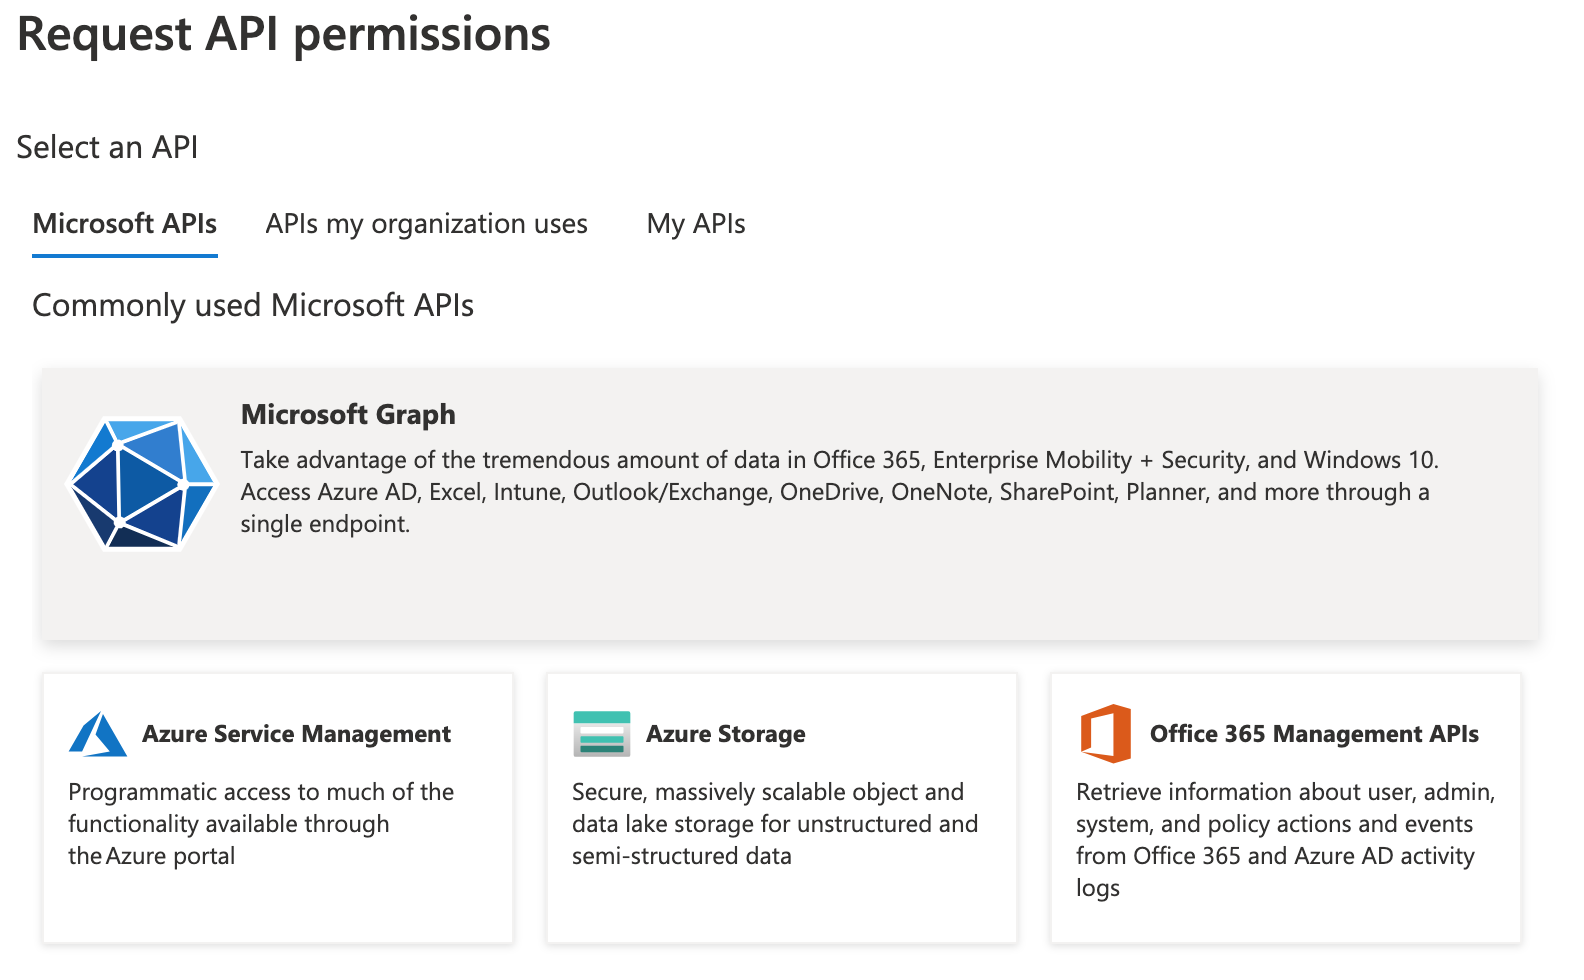This screenshot has width=1584, height=980.
Task: Choose the Azure Storage card title
Action: pos(726,734)
